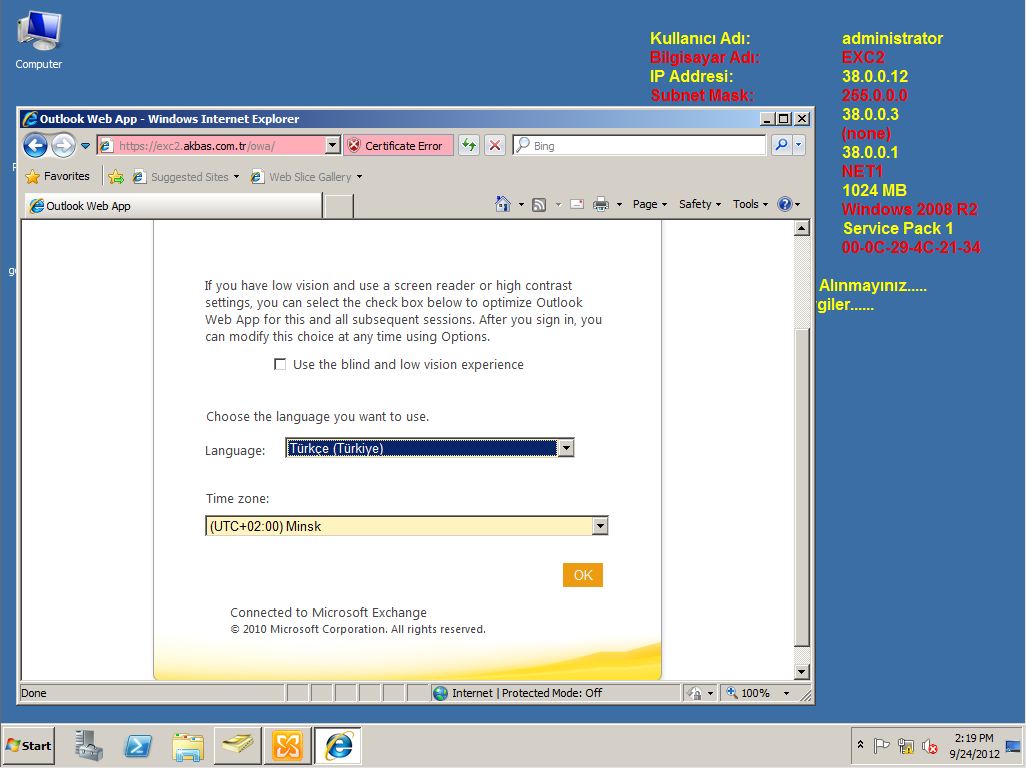Click the vertical scrollbar thumb
Viewport: 1026px width, 769px height.
point(802,486)
